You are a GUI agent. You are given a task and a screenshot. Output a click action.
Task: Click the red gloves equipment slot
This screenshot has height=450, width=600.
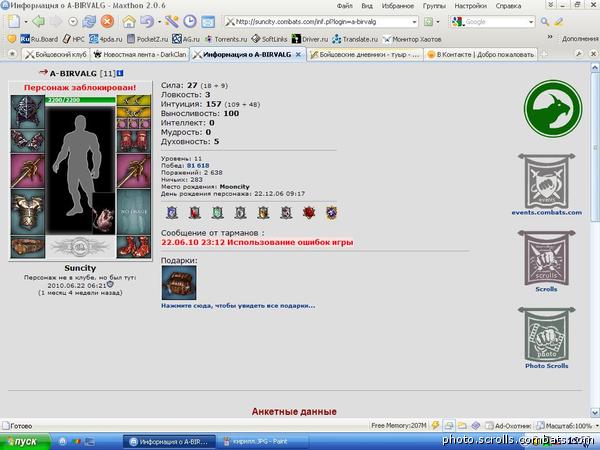[x=134, y=141]
